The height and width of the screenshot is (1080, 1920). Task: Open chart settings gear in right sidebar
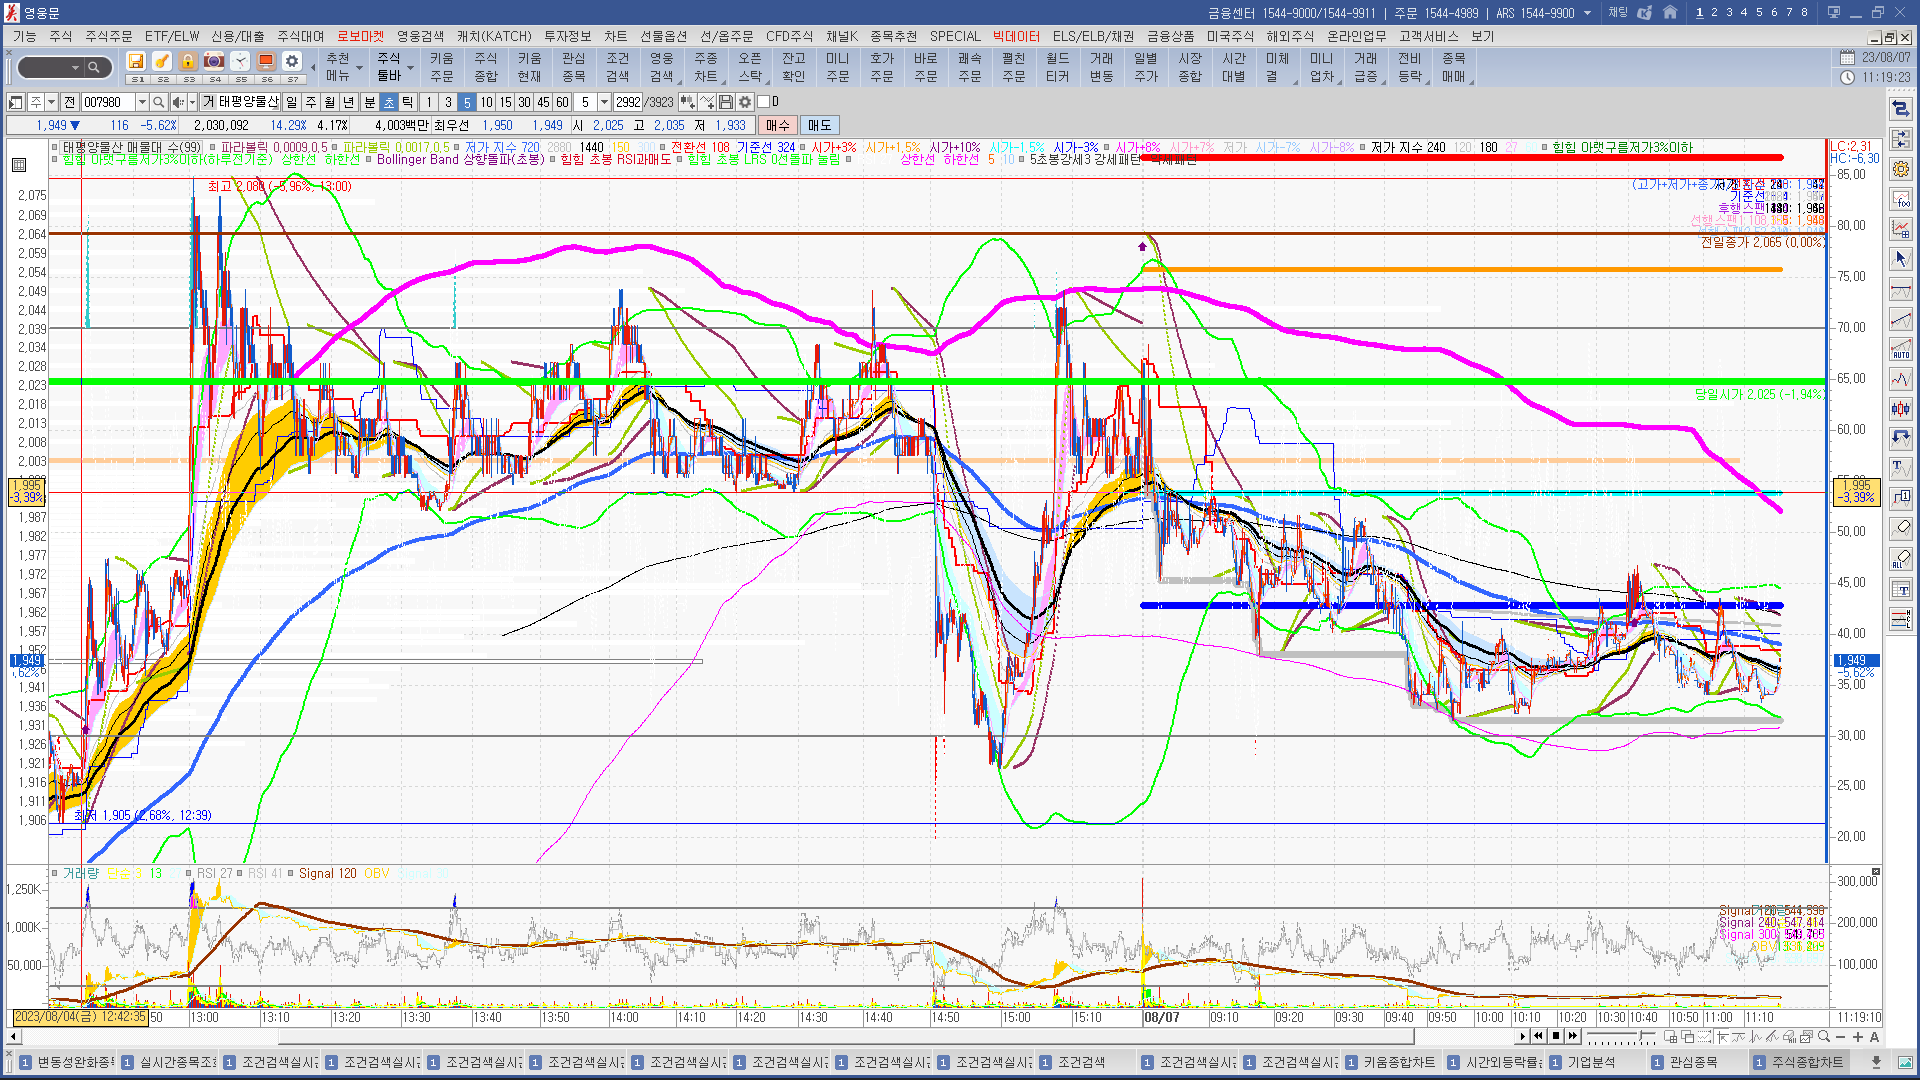click(x=1901, y=169)
